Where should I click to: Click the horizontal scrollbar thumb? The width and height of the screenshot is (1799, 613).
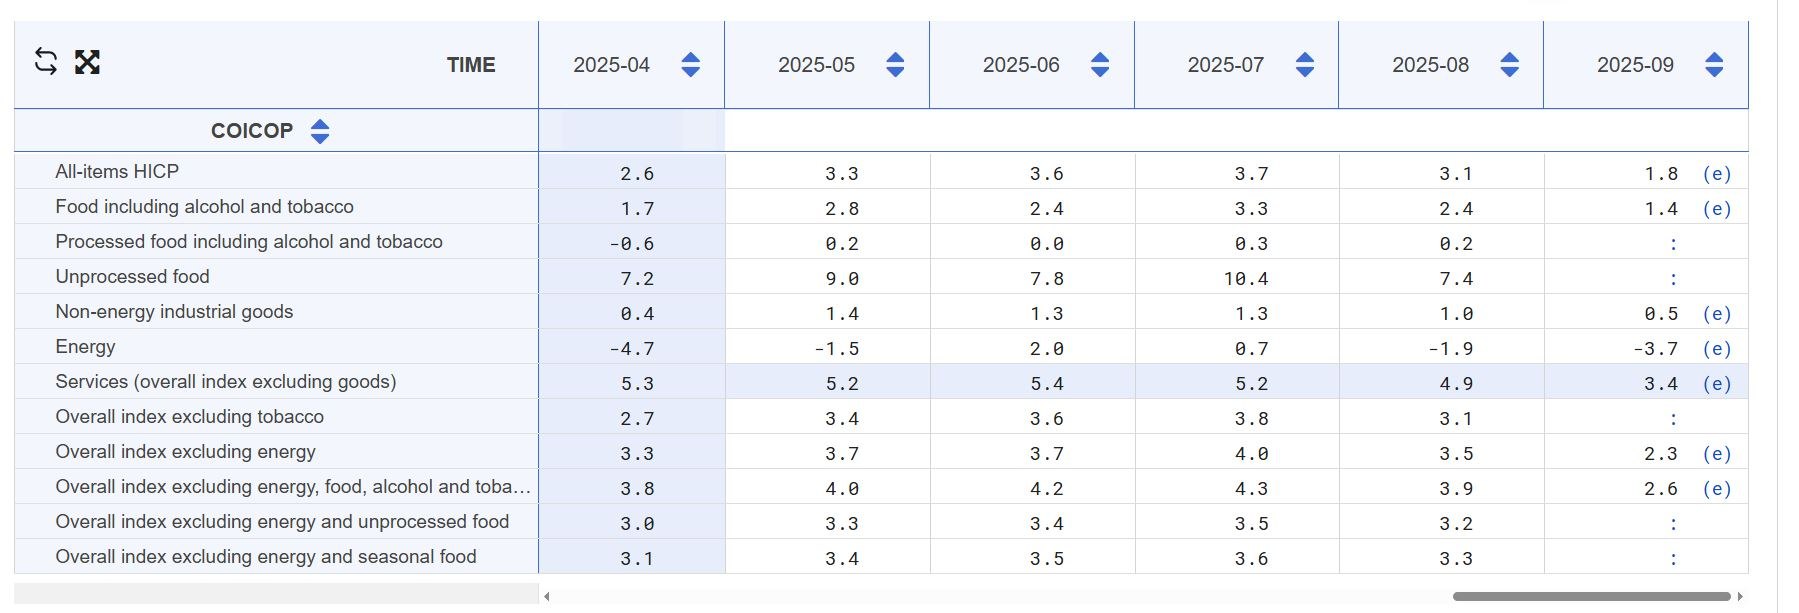(x=1590, y=597)
